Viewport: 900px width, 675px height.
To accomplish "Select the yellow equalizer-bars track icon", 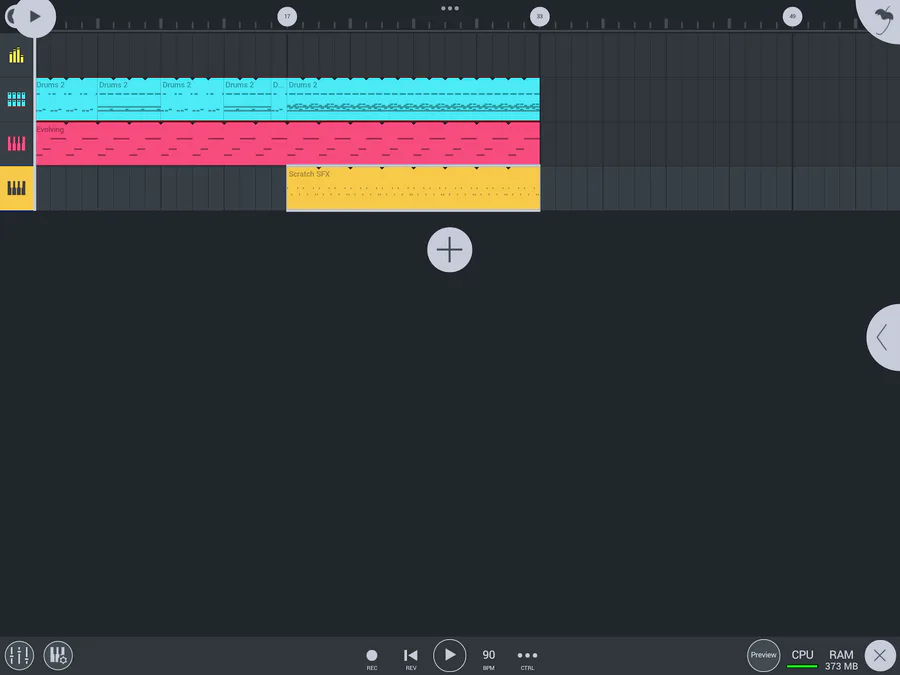I will pyautogui.click(x=17, y=55).
